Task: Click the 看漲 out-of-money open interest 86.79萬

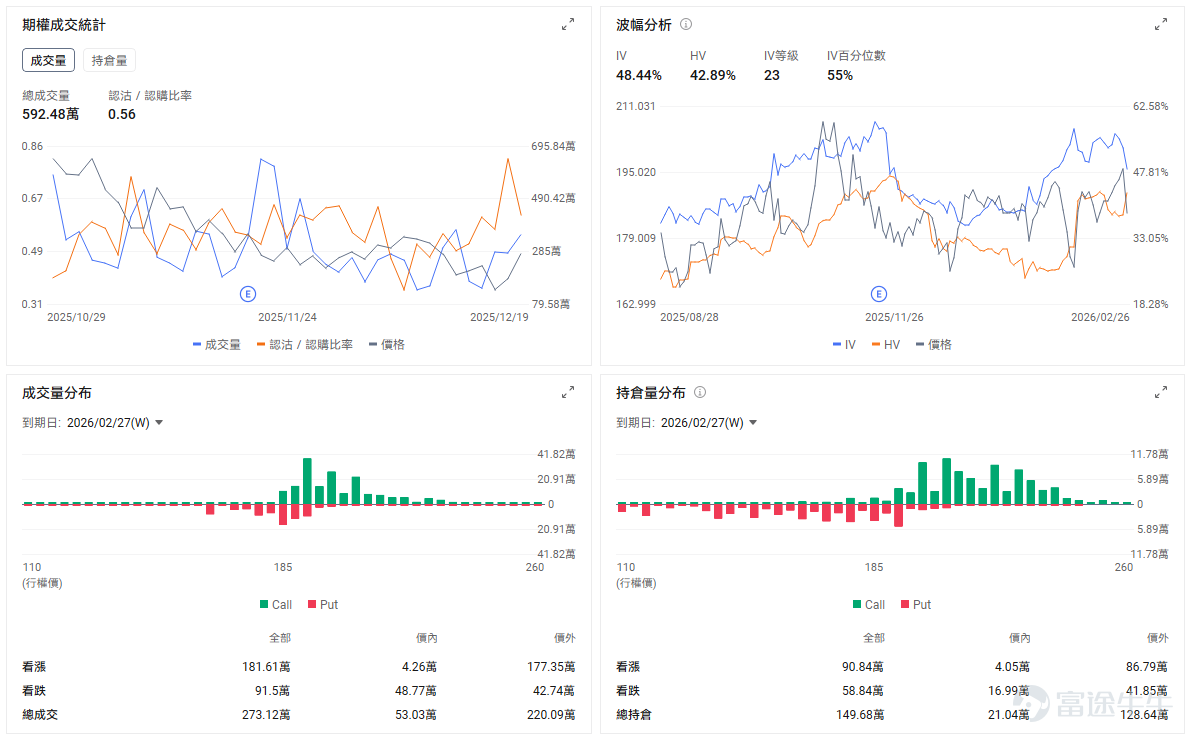Action: click(1147, 667)
